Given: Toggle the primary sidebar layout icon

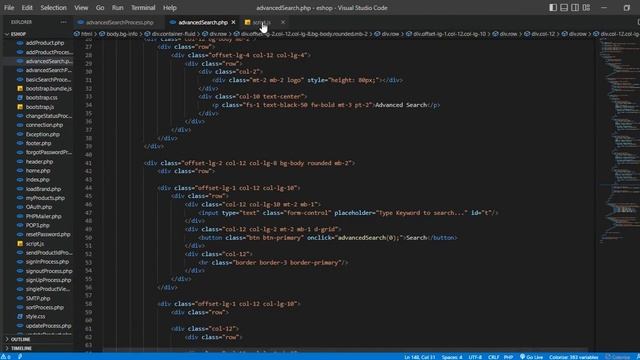Looking at the screenshot, I should pos(553,8).
